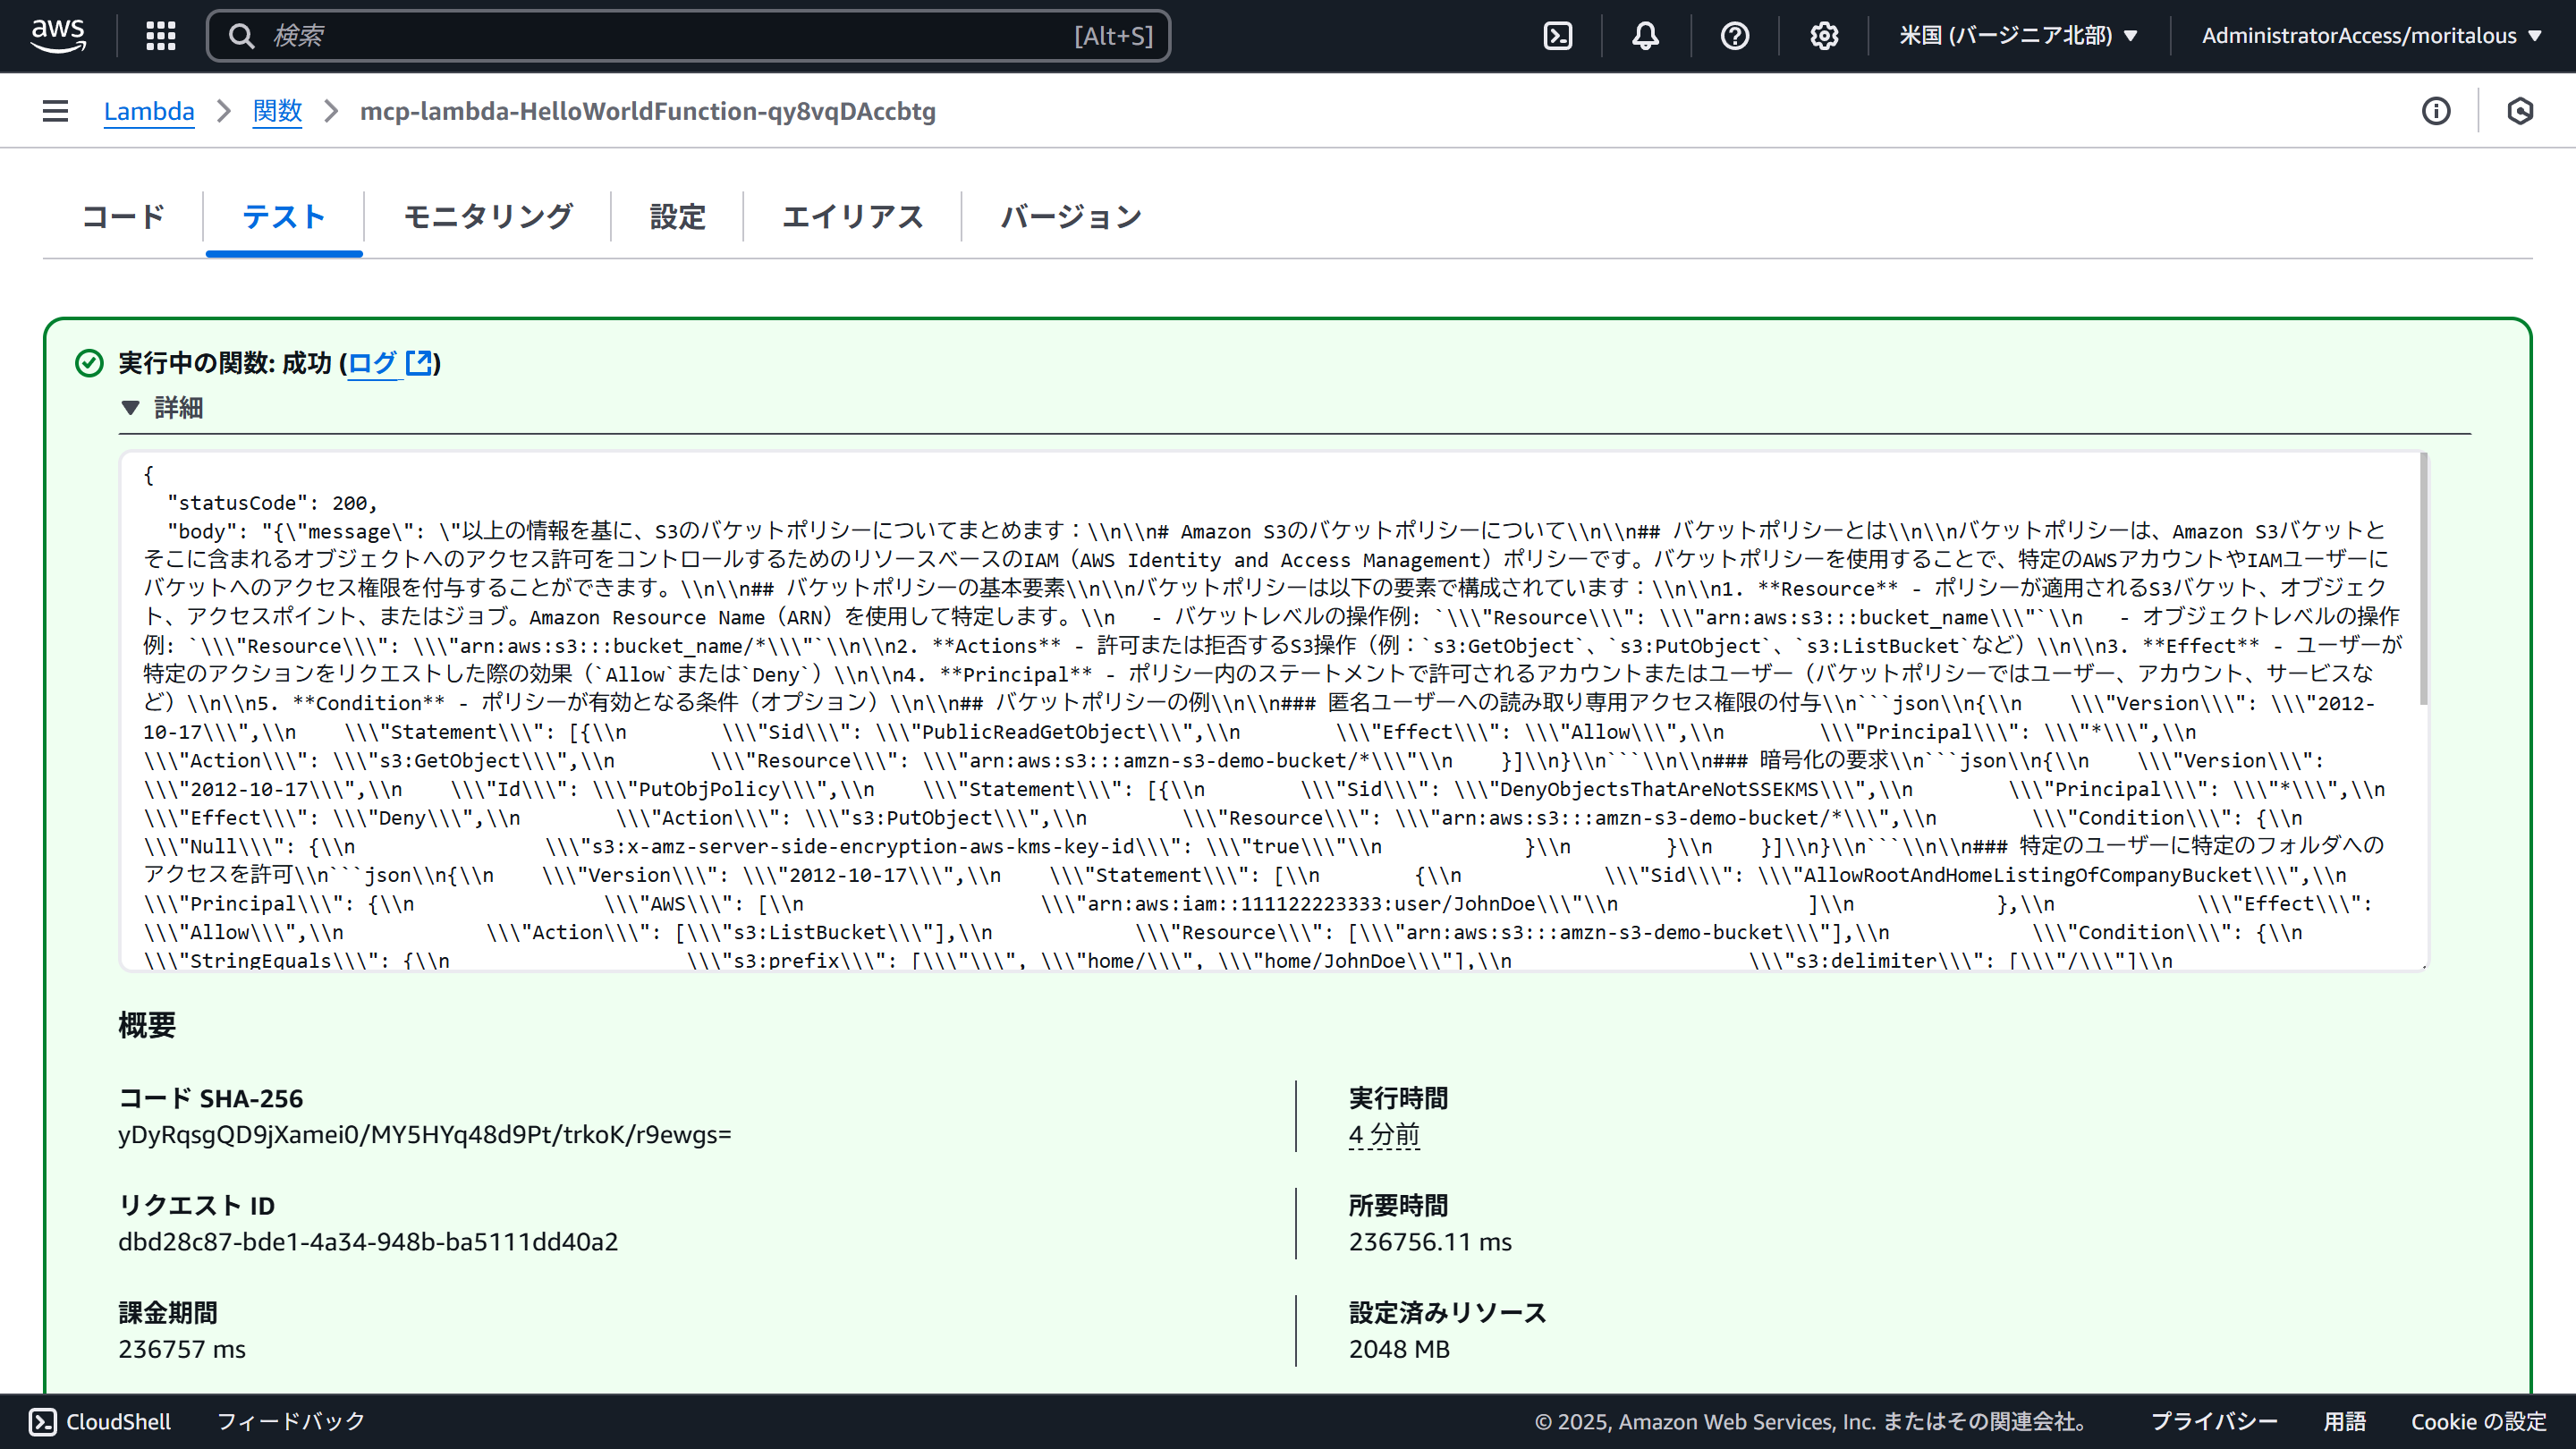Image resolution: width=2576 pixels, height=1449 pixels.
Task: Open the help question mark icon
Action: (1735, 36)
